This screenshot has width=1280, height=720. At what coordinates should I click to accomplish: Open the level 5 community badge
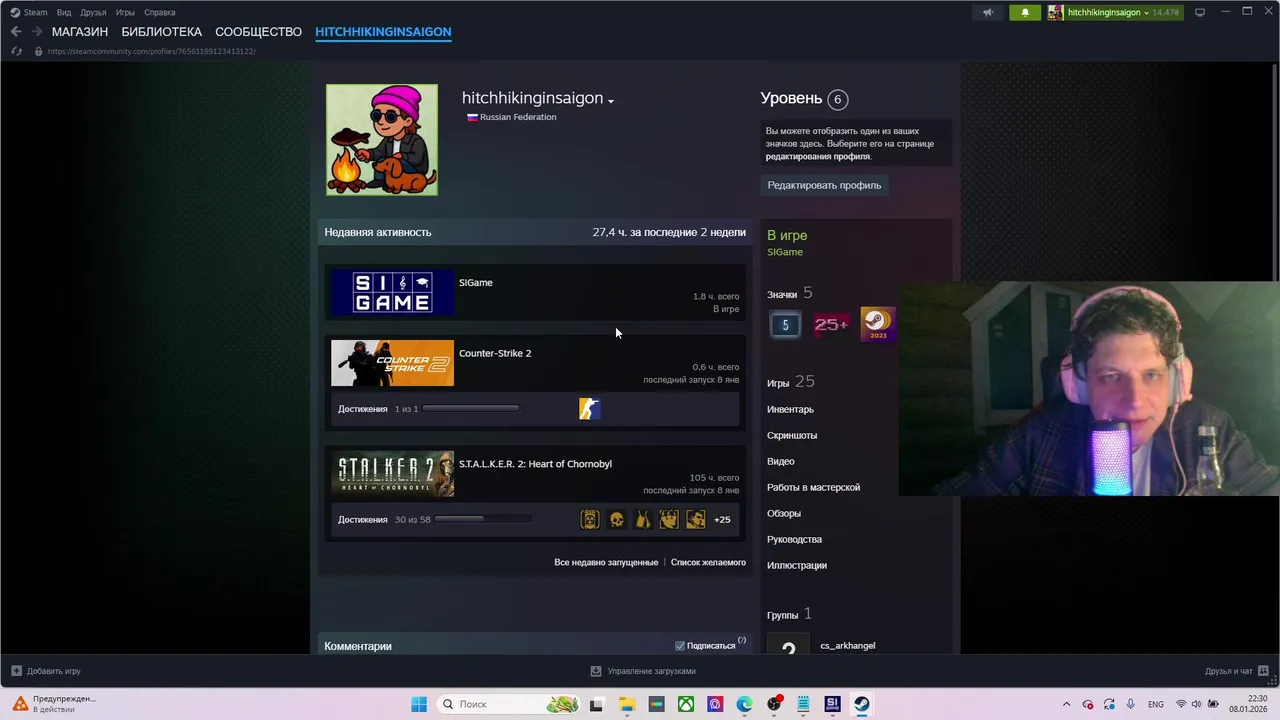pyautogui.click(x=785, y=324)
